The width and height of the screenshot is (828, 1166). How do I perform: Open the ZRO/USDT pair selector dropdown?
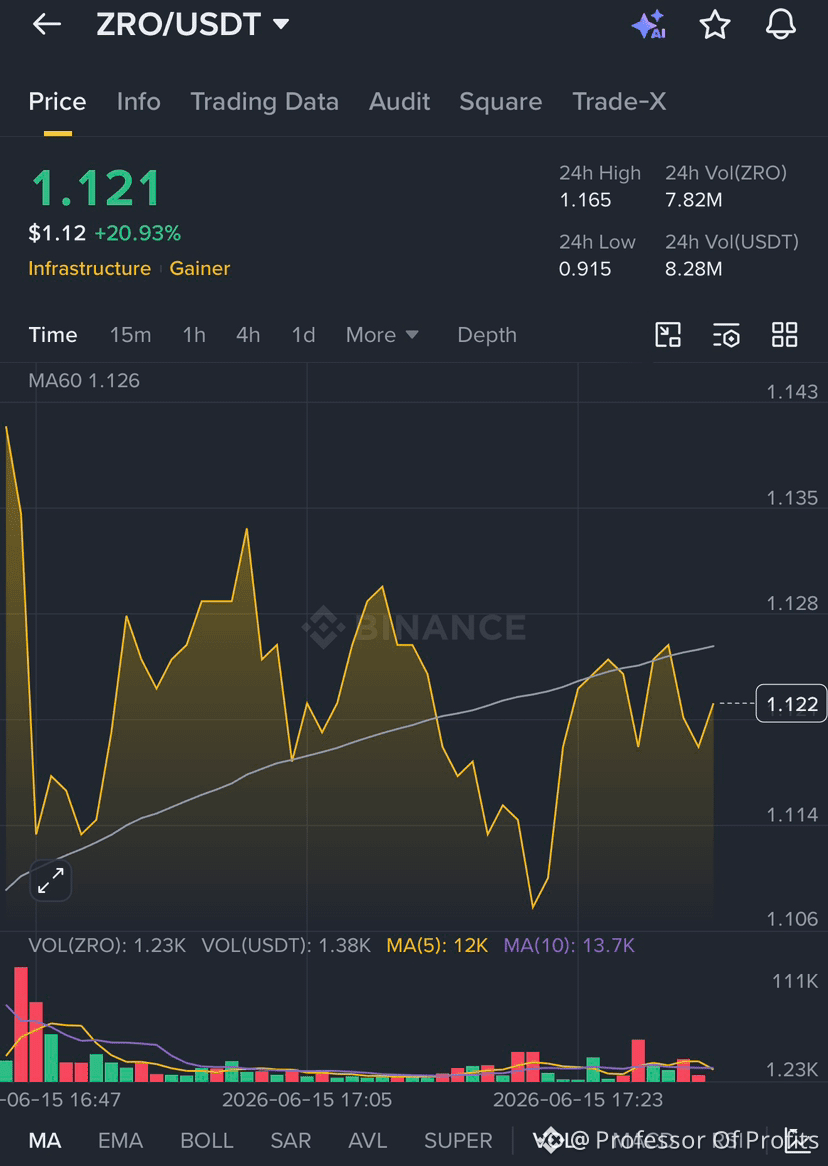193,24
